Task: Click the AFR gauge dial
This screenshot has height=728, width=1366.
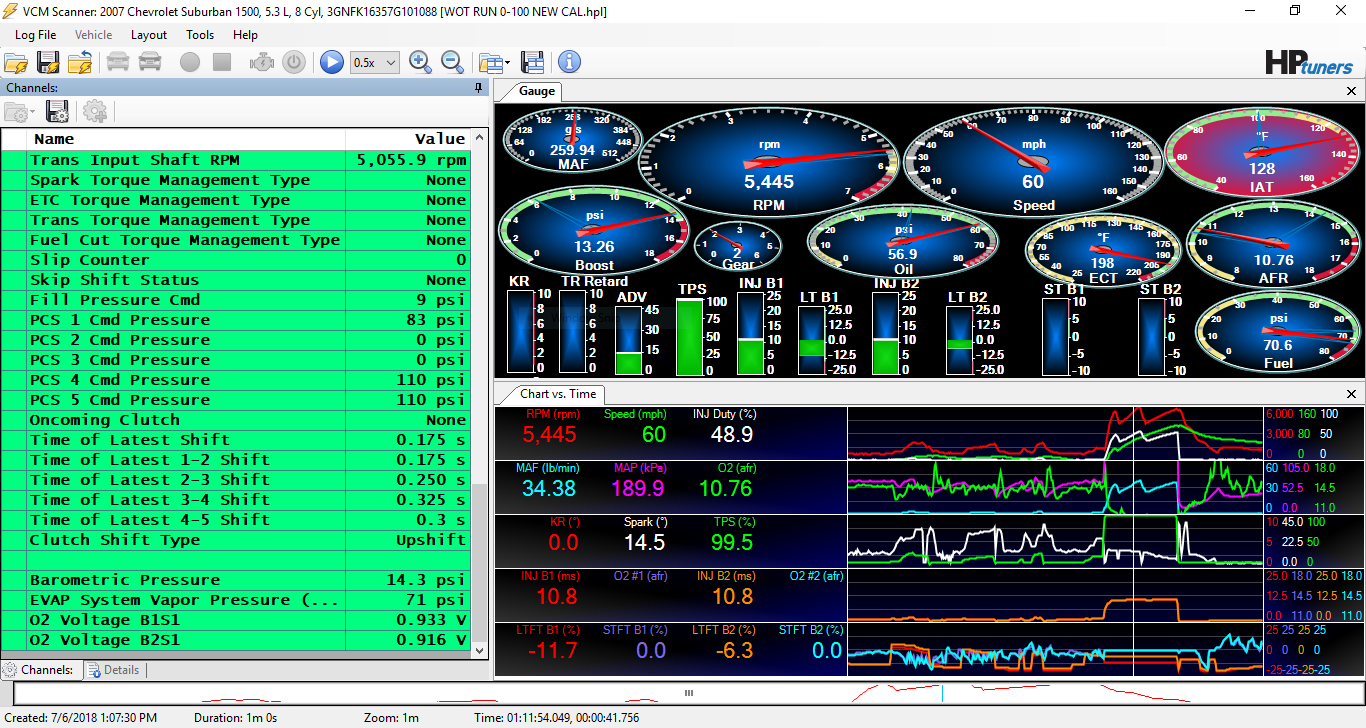Action: [1275, 244]
